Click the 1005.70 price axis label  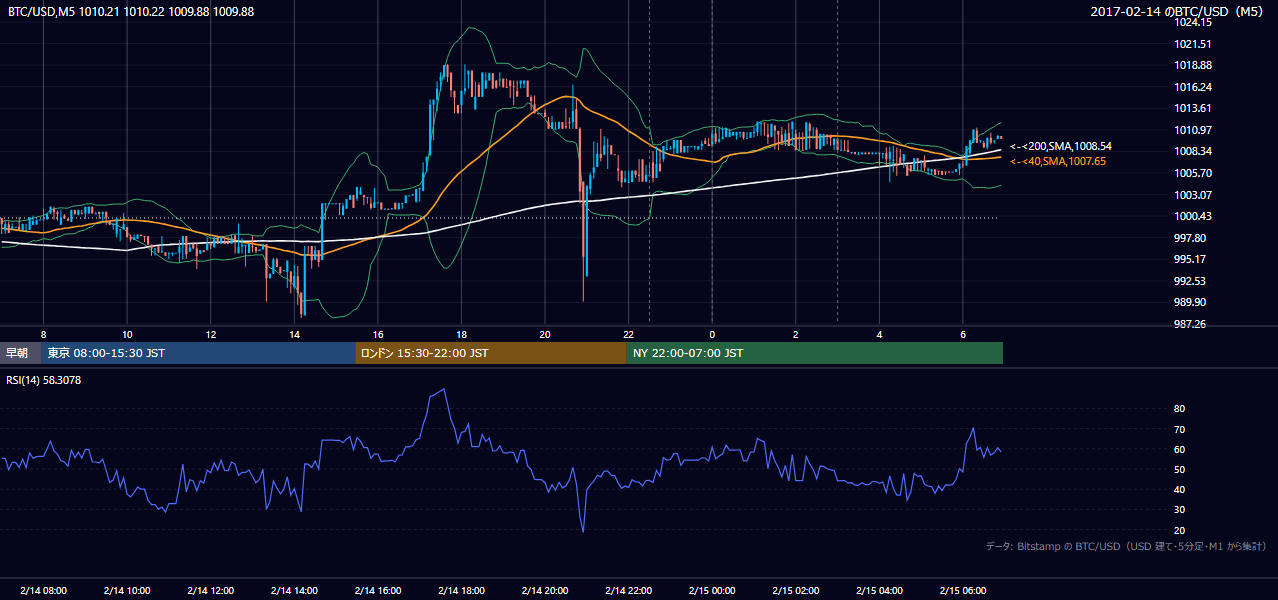tap(1194, 173)
